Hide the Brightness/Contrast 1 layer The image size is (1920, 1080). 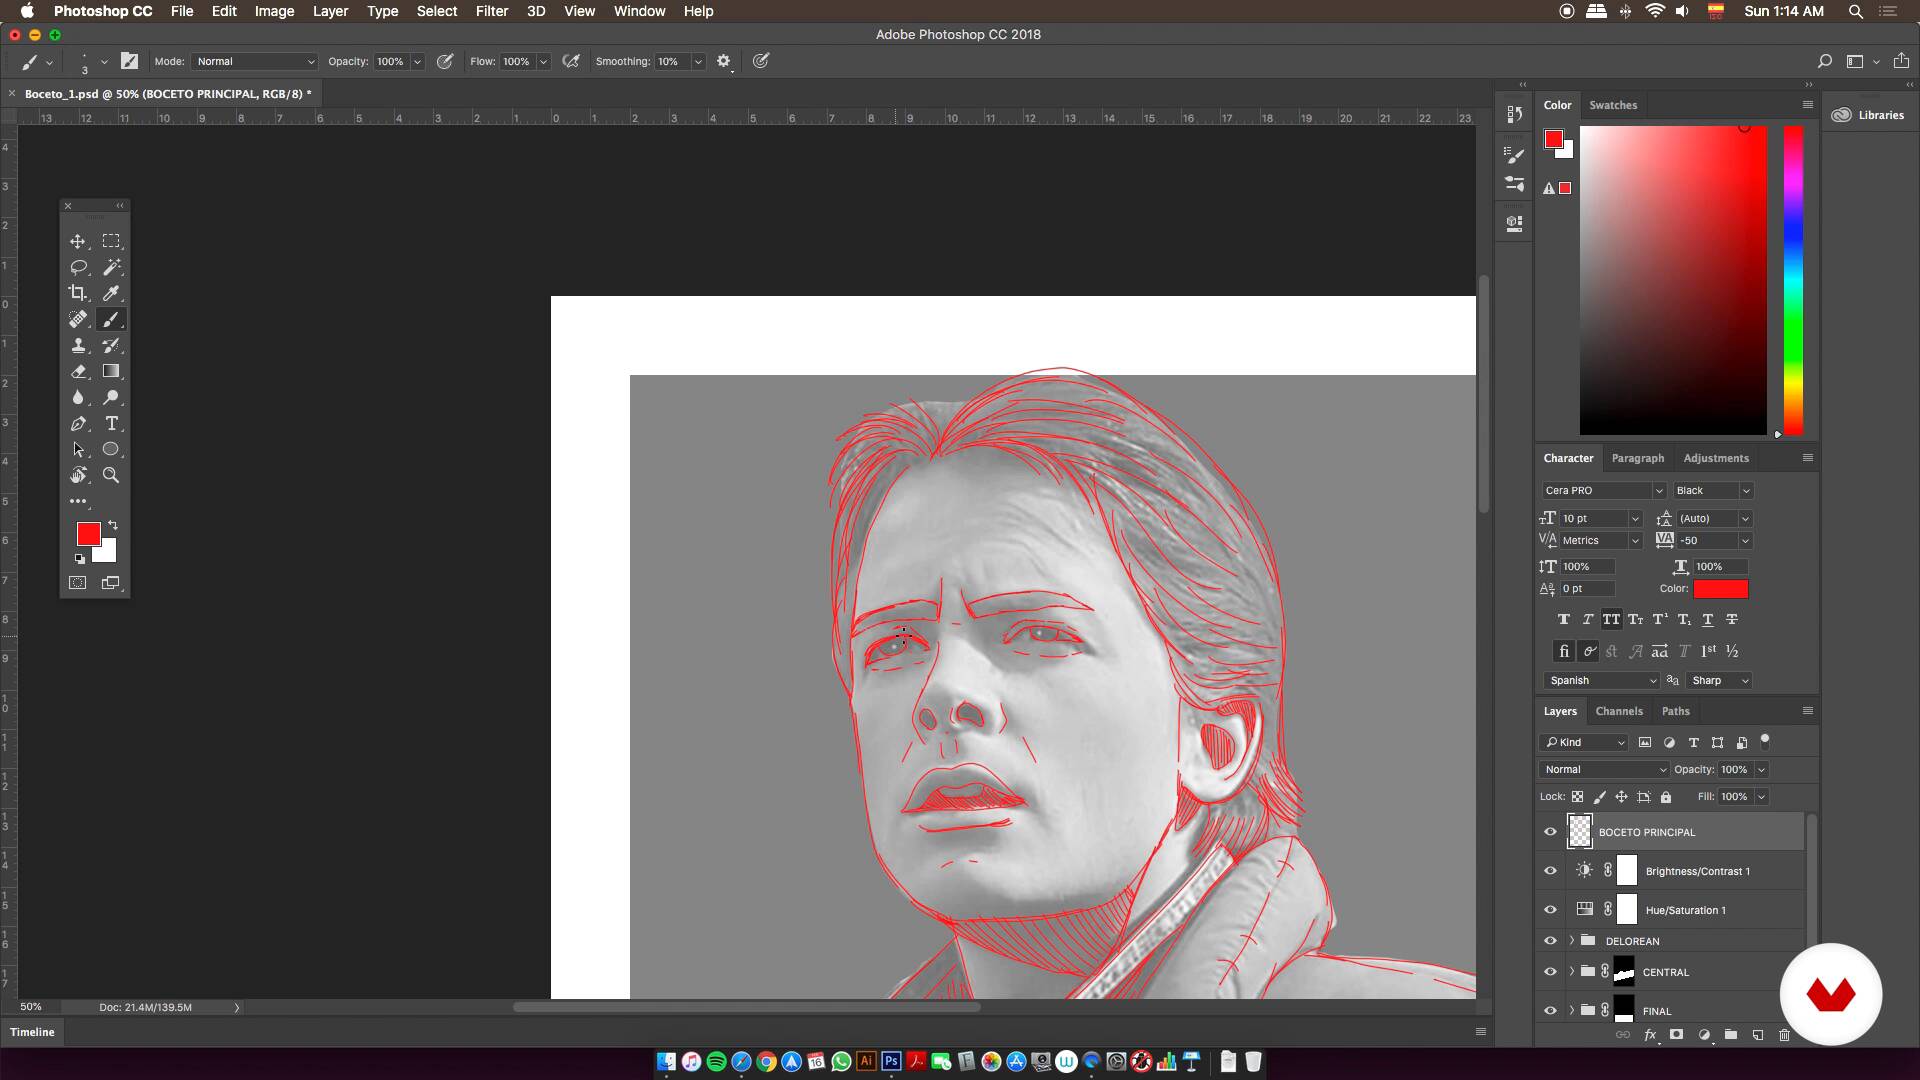point(1550,871)
